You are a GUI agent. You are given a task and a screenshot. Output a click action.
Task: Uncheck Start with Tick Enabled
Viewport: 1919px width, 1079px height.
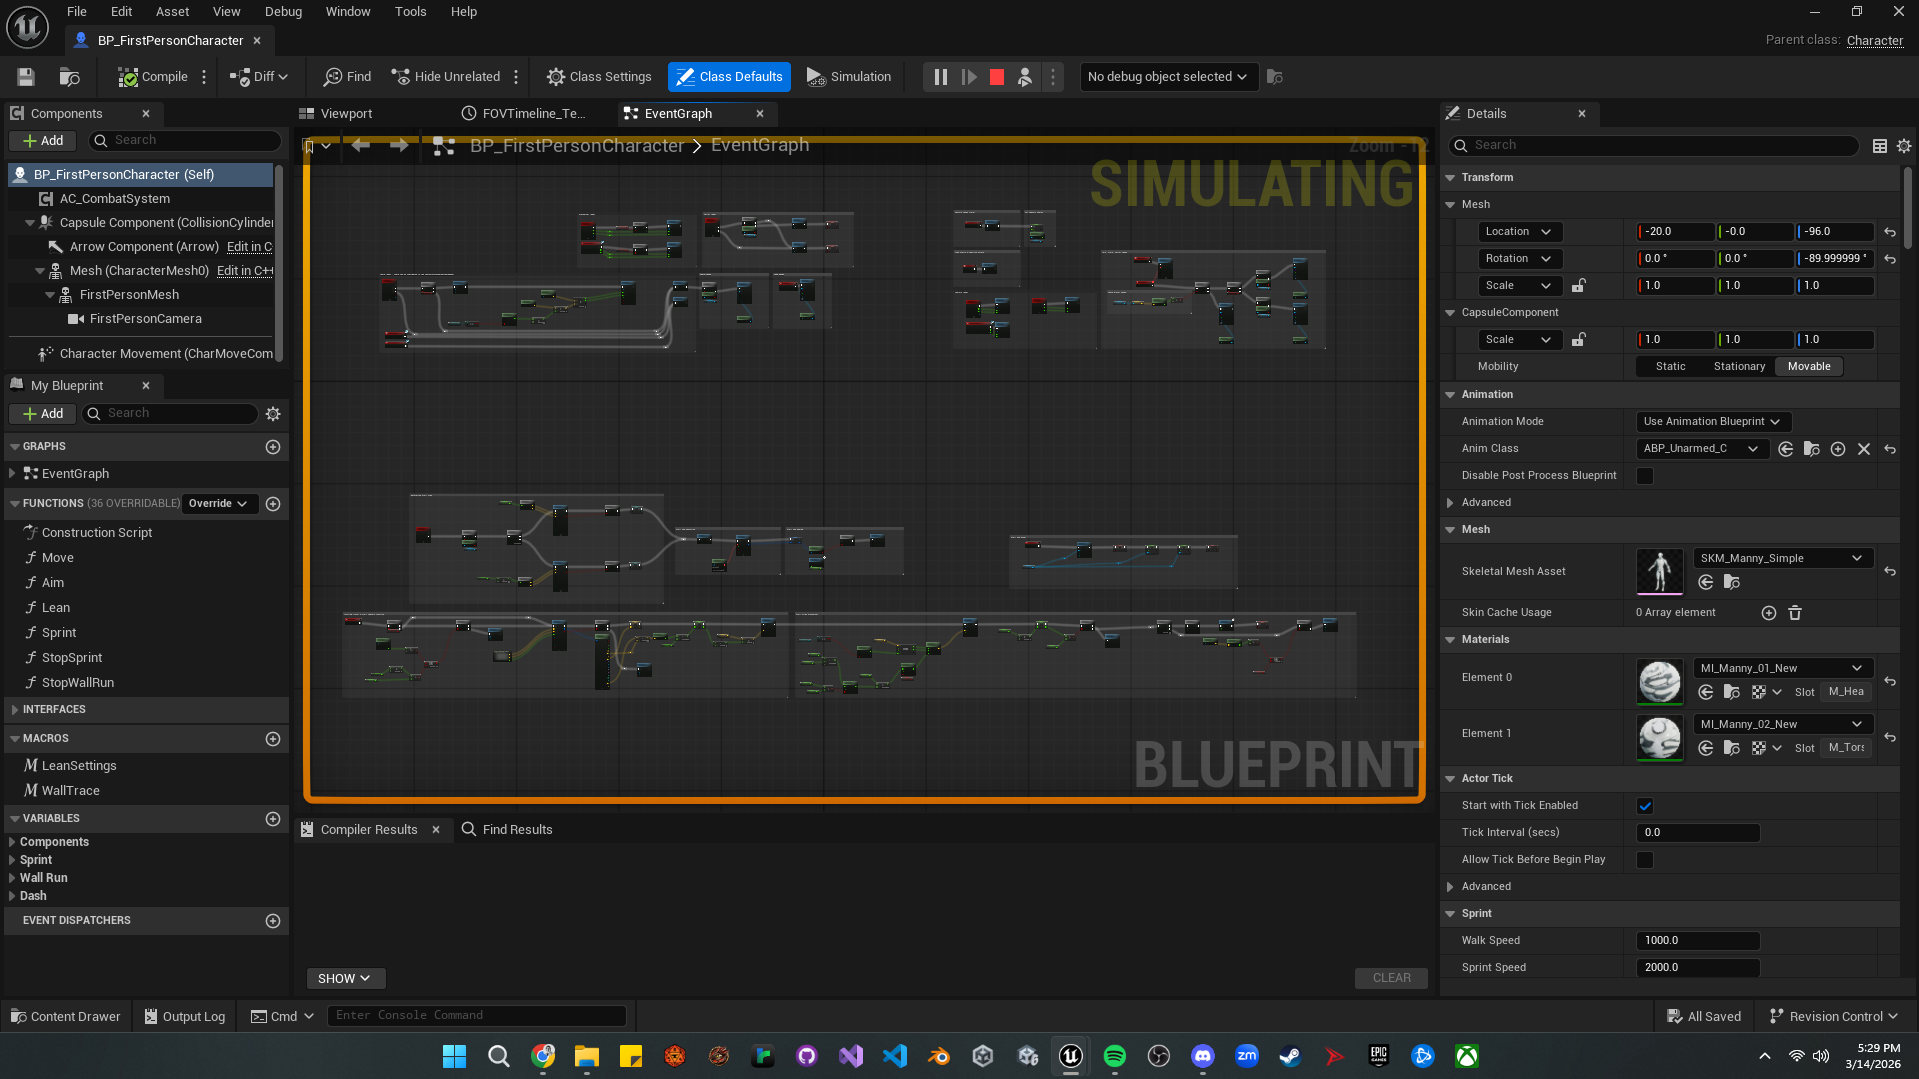pos(1644,806)
